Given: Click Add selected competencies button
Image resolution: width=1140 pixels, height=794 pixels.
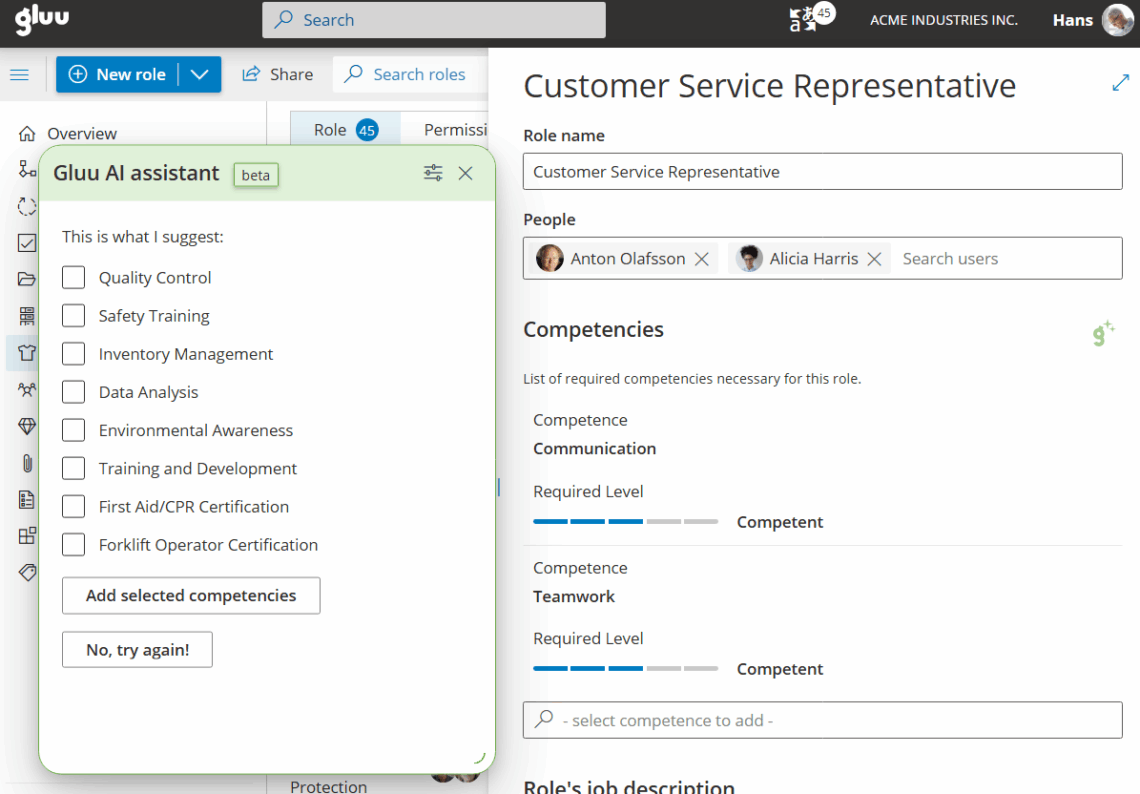Looking at the screenshot, I should tap(191, 595).
